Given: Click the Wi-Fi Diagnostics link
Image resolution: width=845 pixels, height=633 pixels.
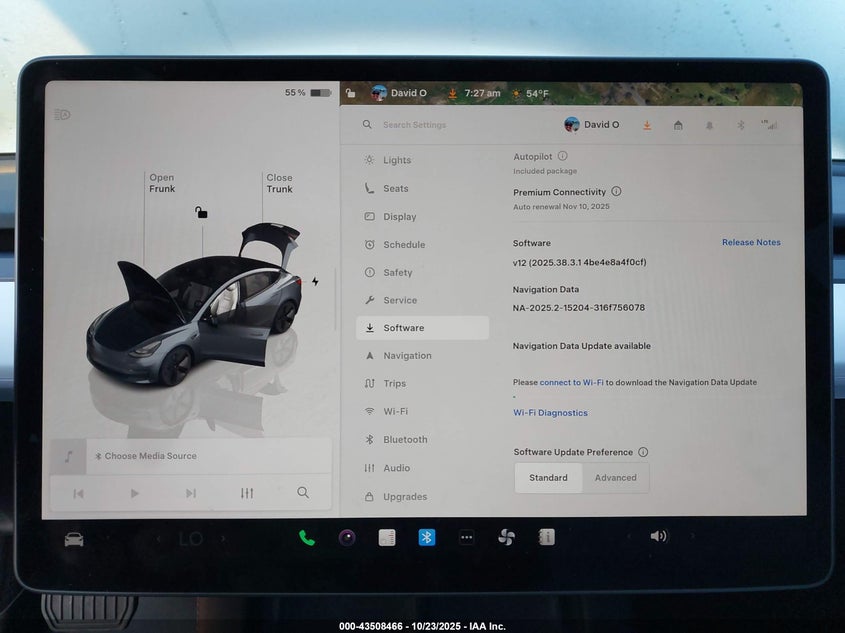Looking at the screenshot, I should pos(550,413).
